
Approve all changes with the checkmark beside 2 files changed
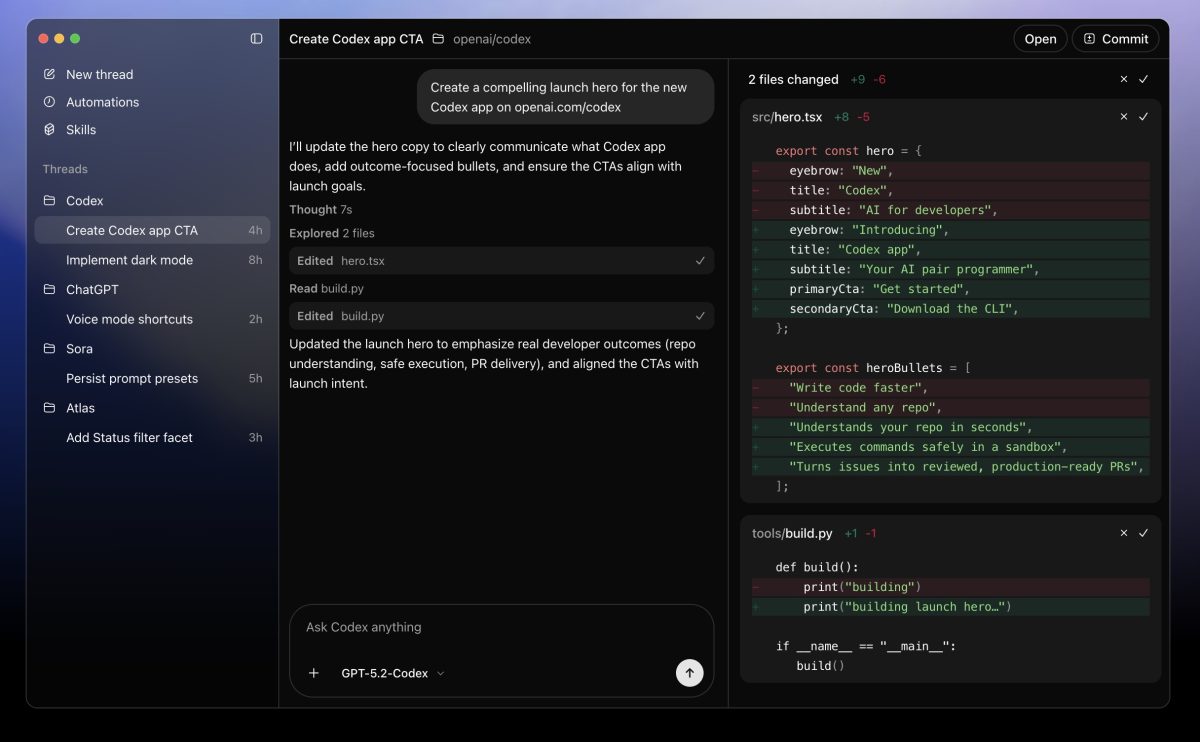1143,79
